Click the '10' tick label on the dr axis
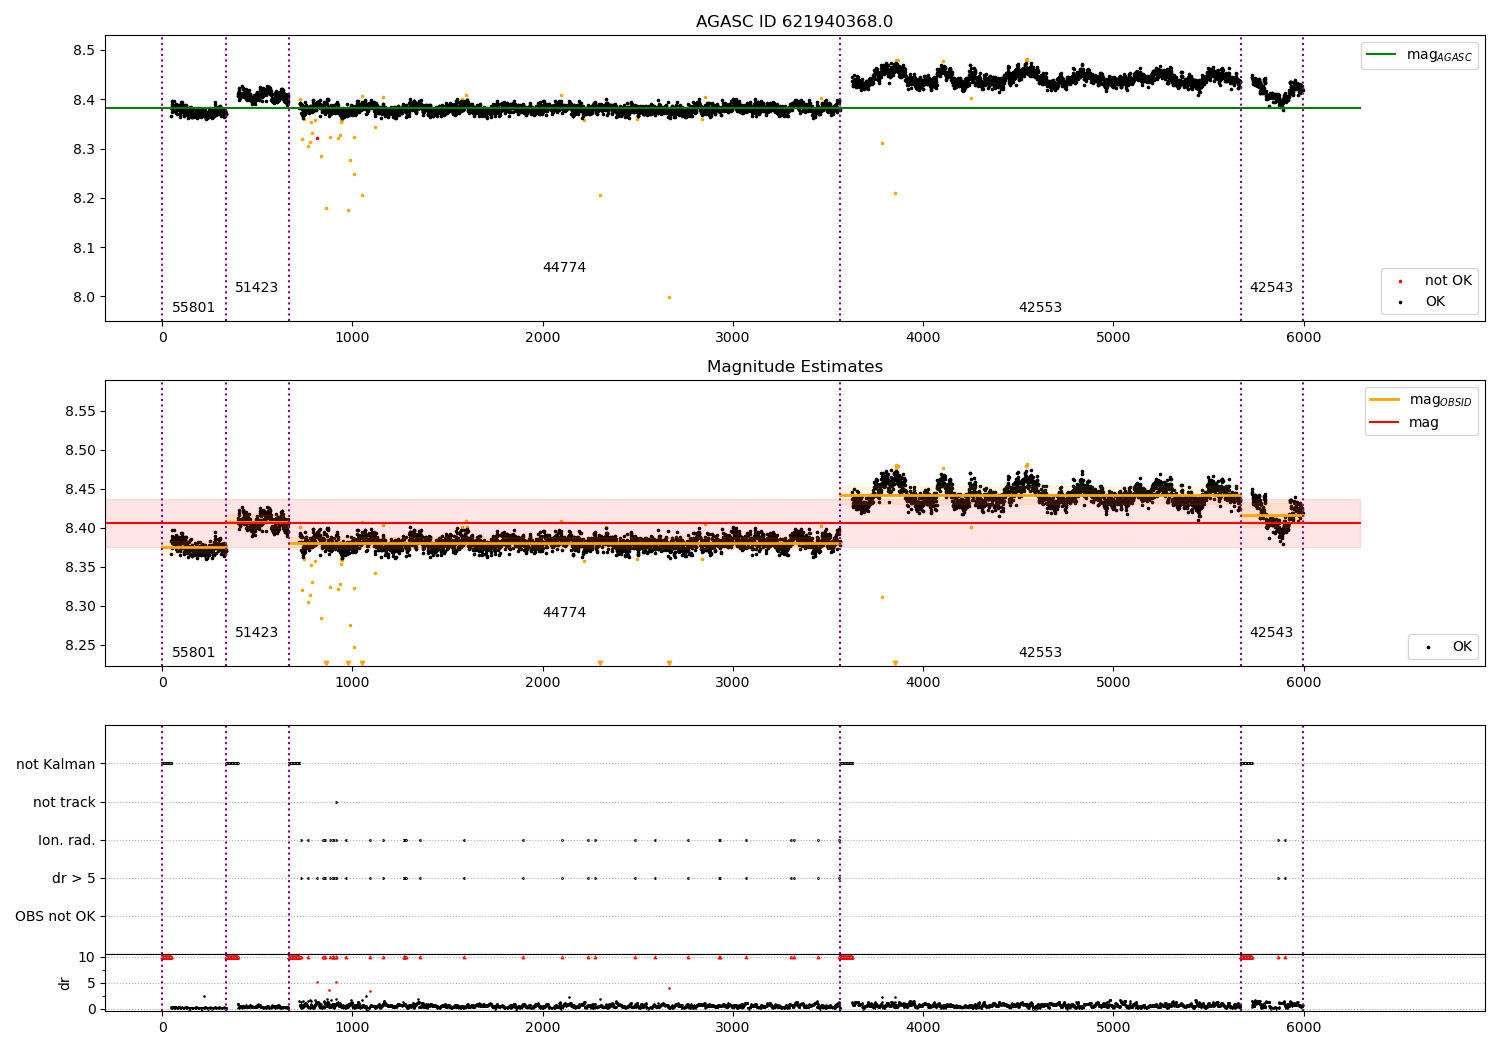The image size is (1500, 1050). 87,957
